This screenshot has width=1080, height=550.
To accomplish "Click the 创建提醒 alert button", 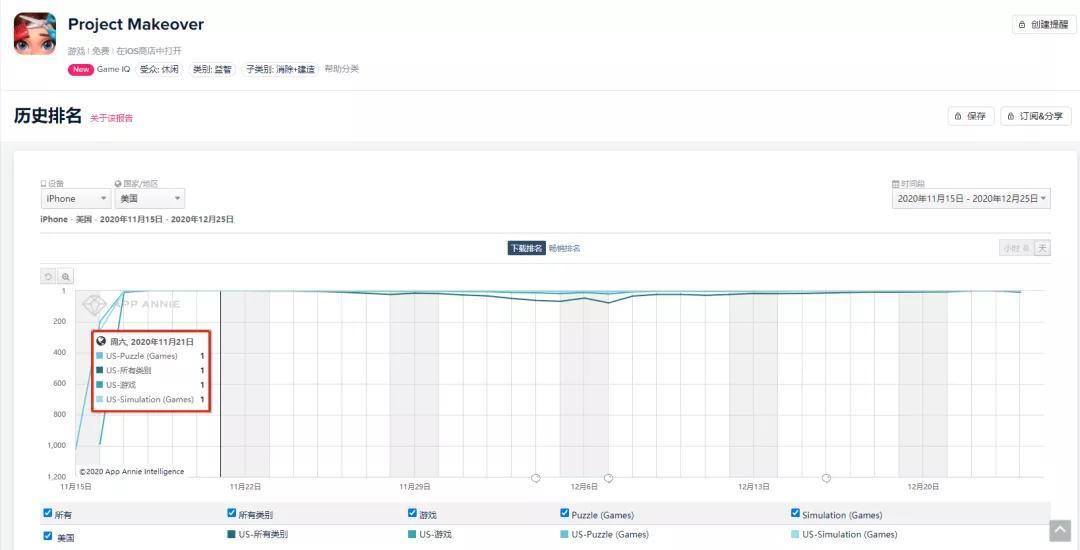I will (1043, 25).
